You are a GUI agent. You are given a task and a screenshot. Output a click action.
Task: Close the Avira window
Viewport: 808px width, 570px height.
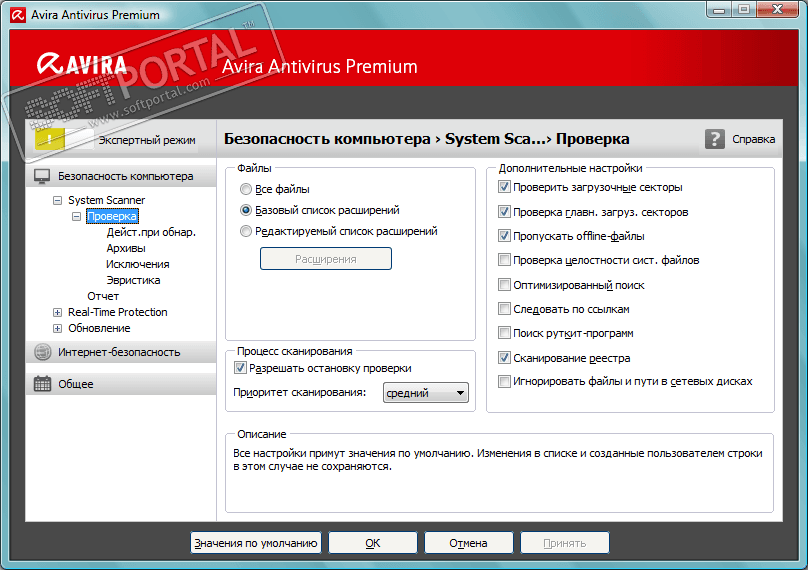(778, 10)
